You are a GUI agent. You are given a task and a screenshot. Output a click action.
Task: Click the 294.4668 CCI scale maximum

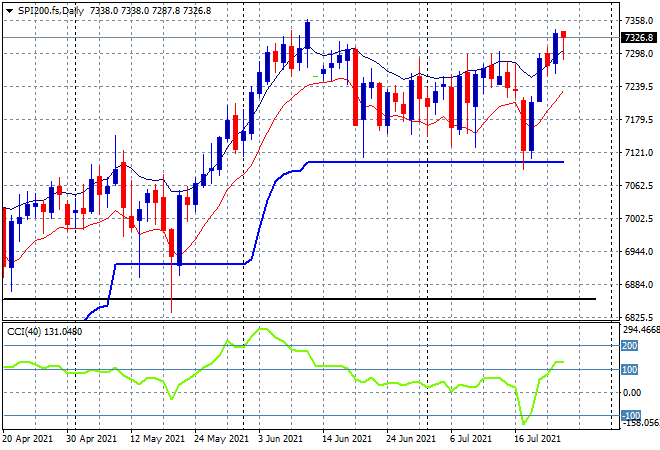click(641, 330)
